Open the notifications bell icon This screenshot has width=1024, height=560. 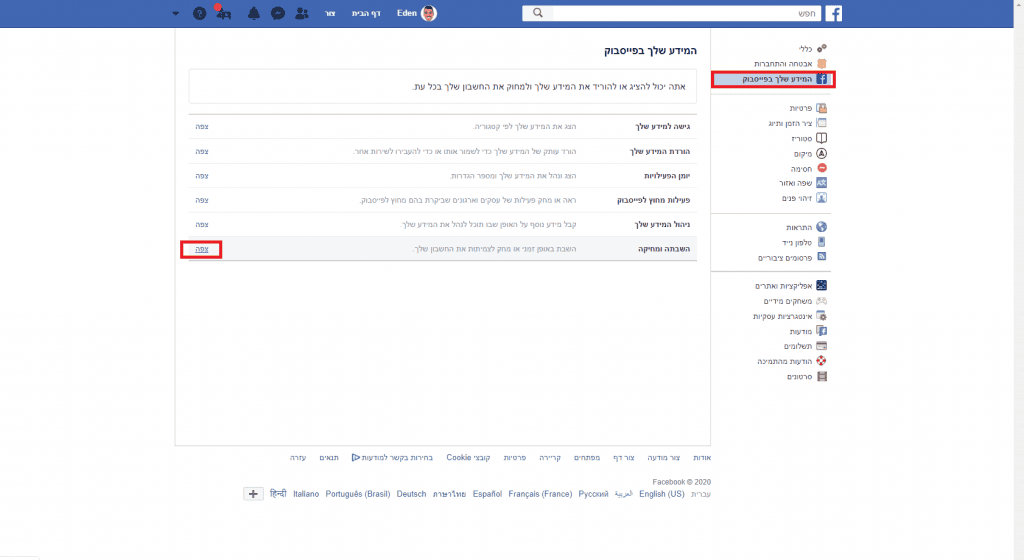[253, 13]
